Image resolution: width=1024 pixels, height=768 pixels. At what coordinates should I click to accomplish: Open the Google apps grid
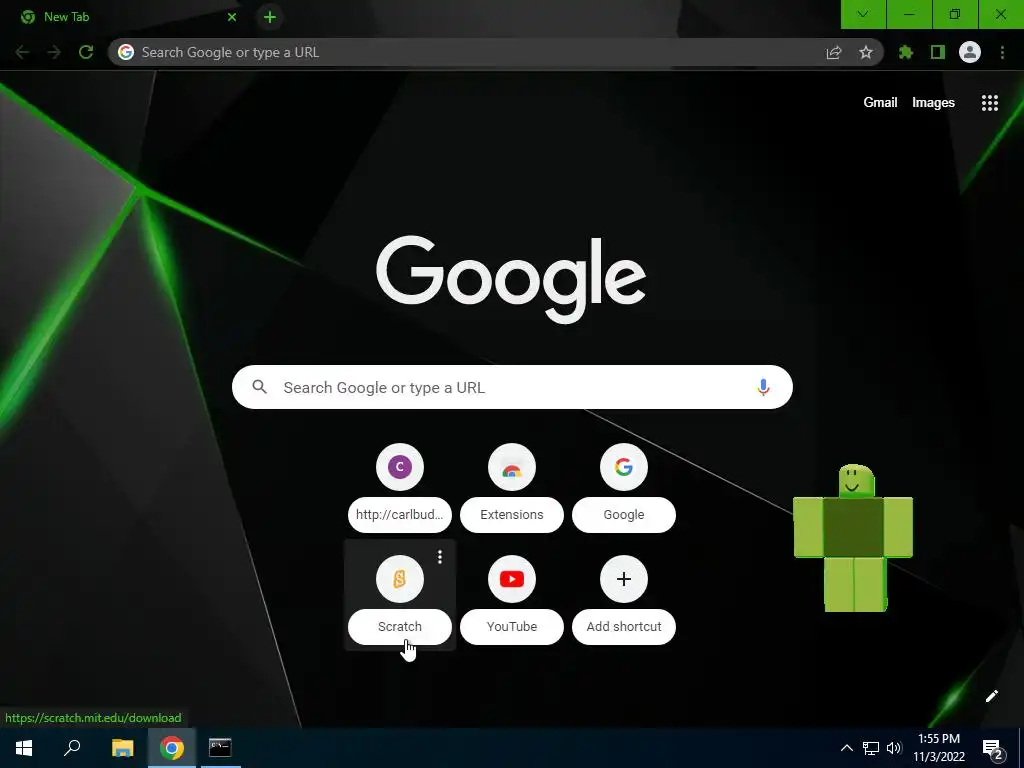(990, 103)
